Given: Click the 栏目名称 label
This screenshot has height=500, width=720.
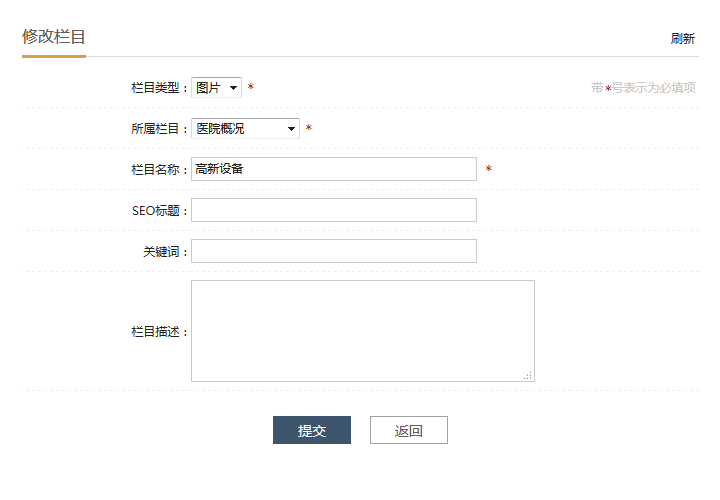Looking at the screenshot, I should pos(158,170).
